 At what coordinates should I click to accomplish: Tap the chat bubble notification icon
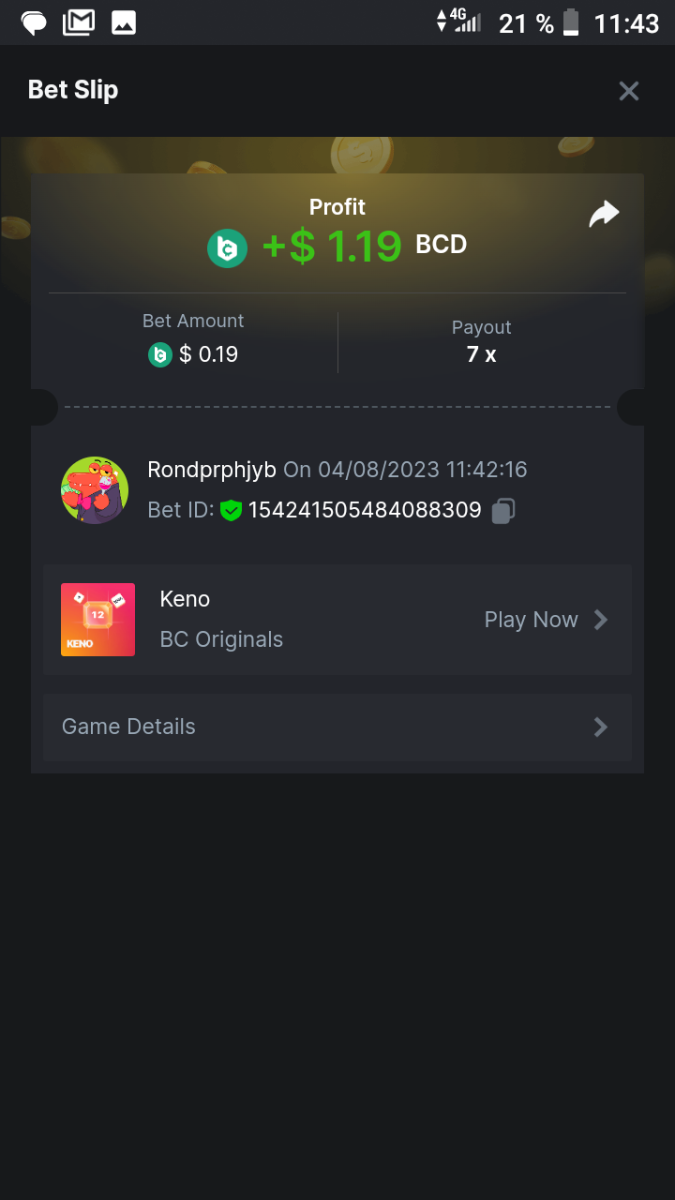(x=35, y=23)
